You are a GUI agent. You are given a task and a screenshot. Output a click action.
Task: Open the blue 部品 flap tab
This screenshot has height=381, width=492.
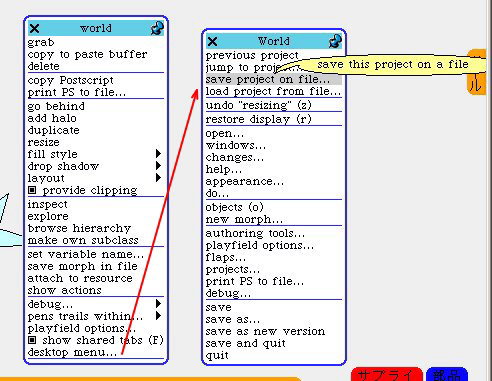447,374
